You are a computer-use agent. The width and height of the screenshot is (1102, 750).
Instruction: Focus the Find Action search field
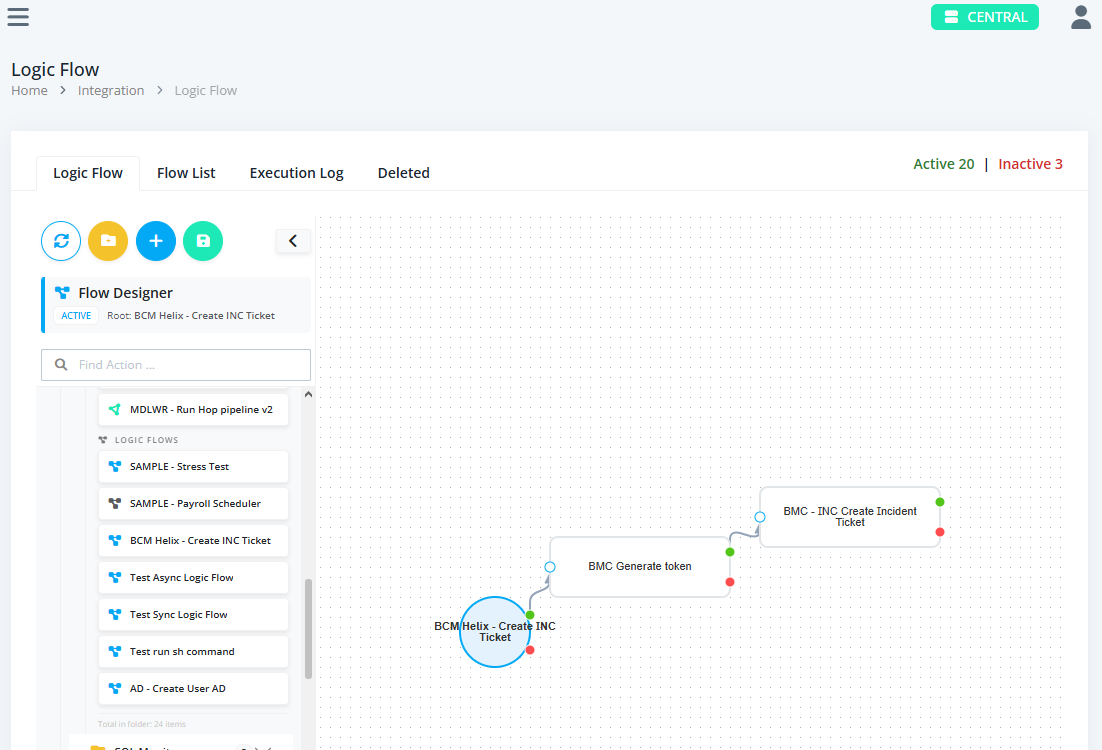(x=176, y=365)
